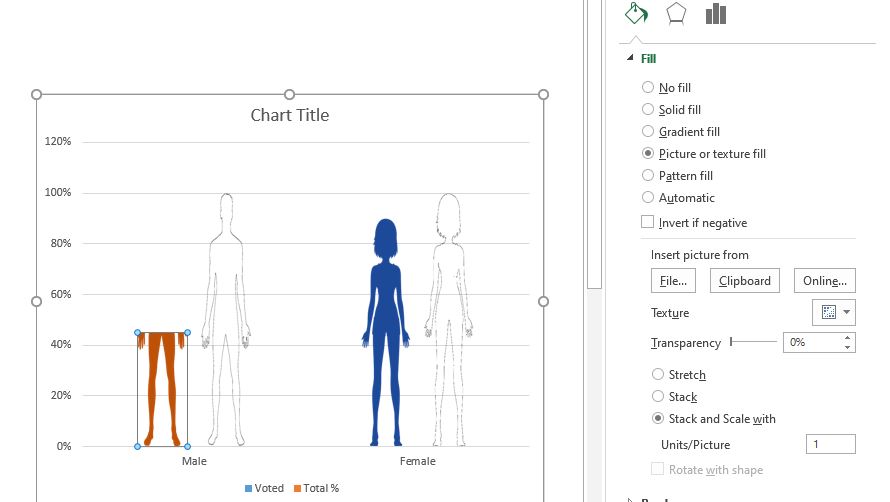The width and height of the screenshot is (890, 502).
Task: Insert picture from File button
Action: (673, 281)
